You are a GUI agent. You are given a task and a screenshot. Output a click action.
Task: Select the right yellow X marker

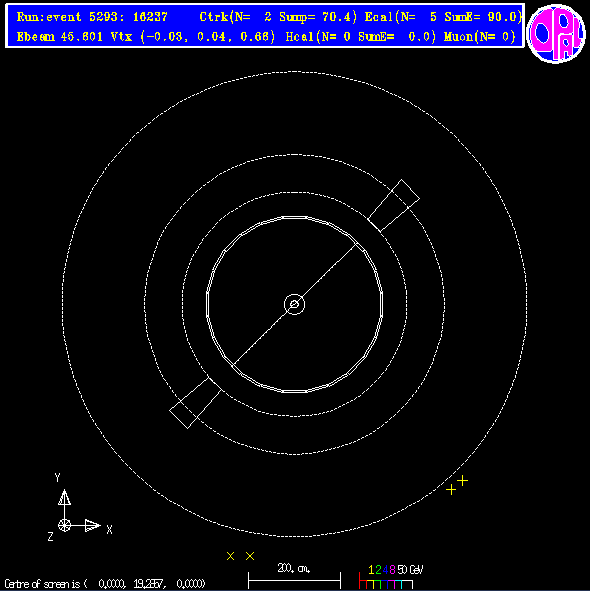250,556
